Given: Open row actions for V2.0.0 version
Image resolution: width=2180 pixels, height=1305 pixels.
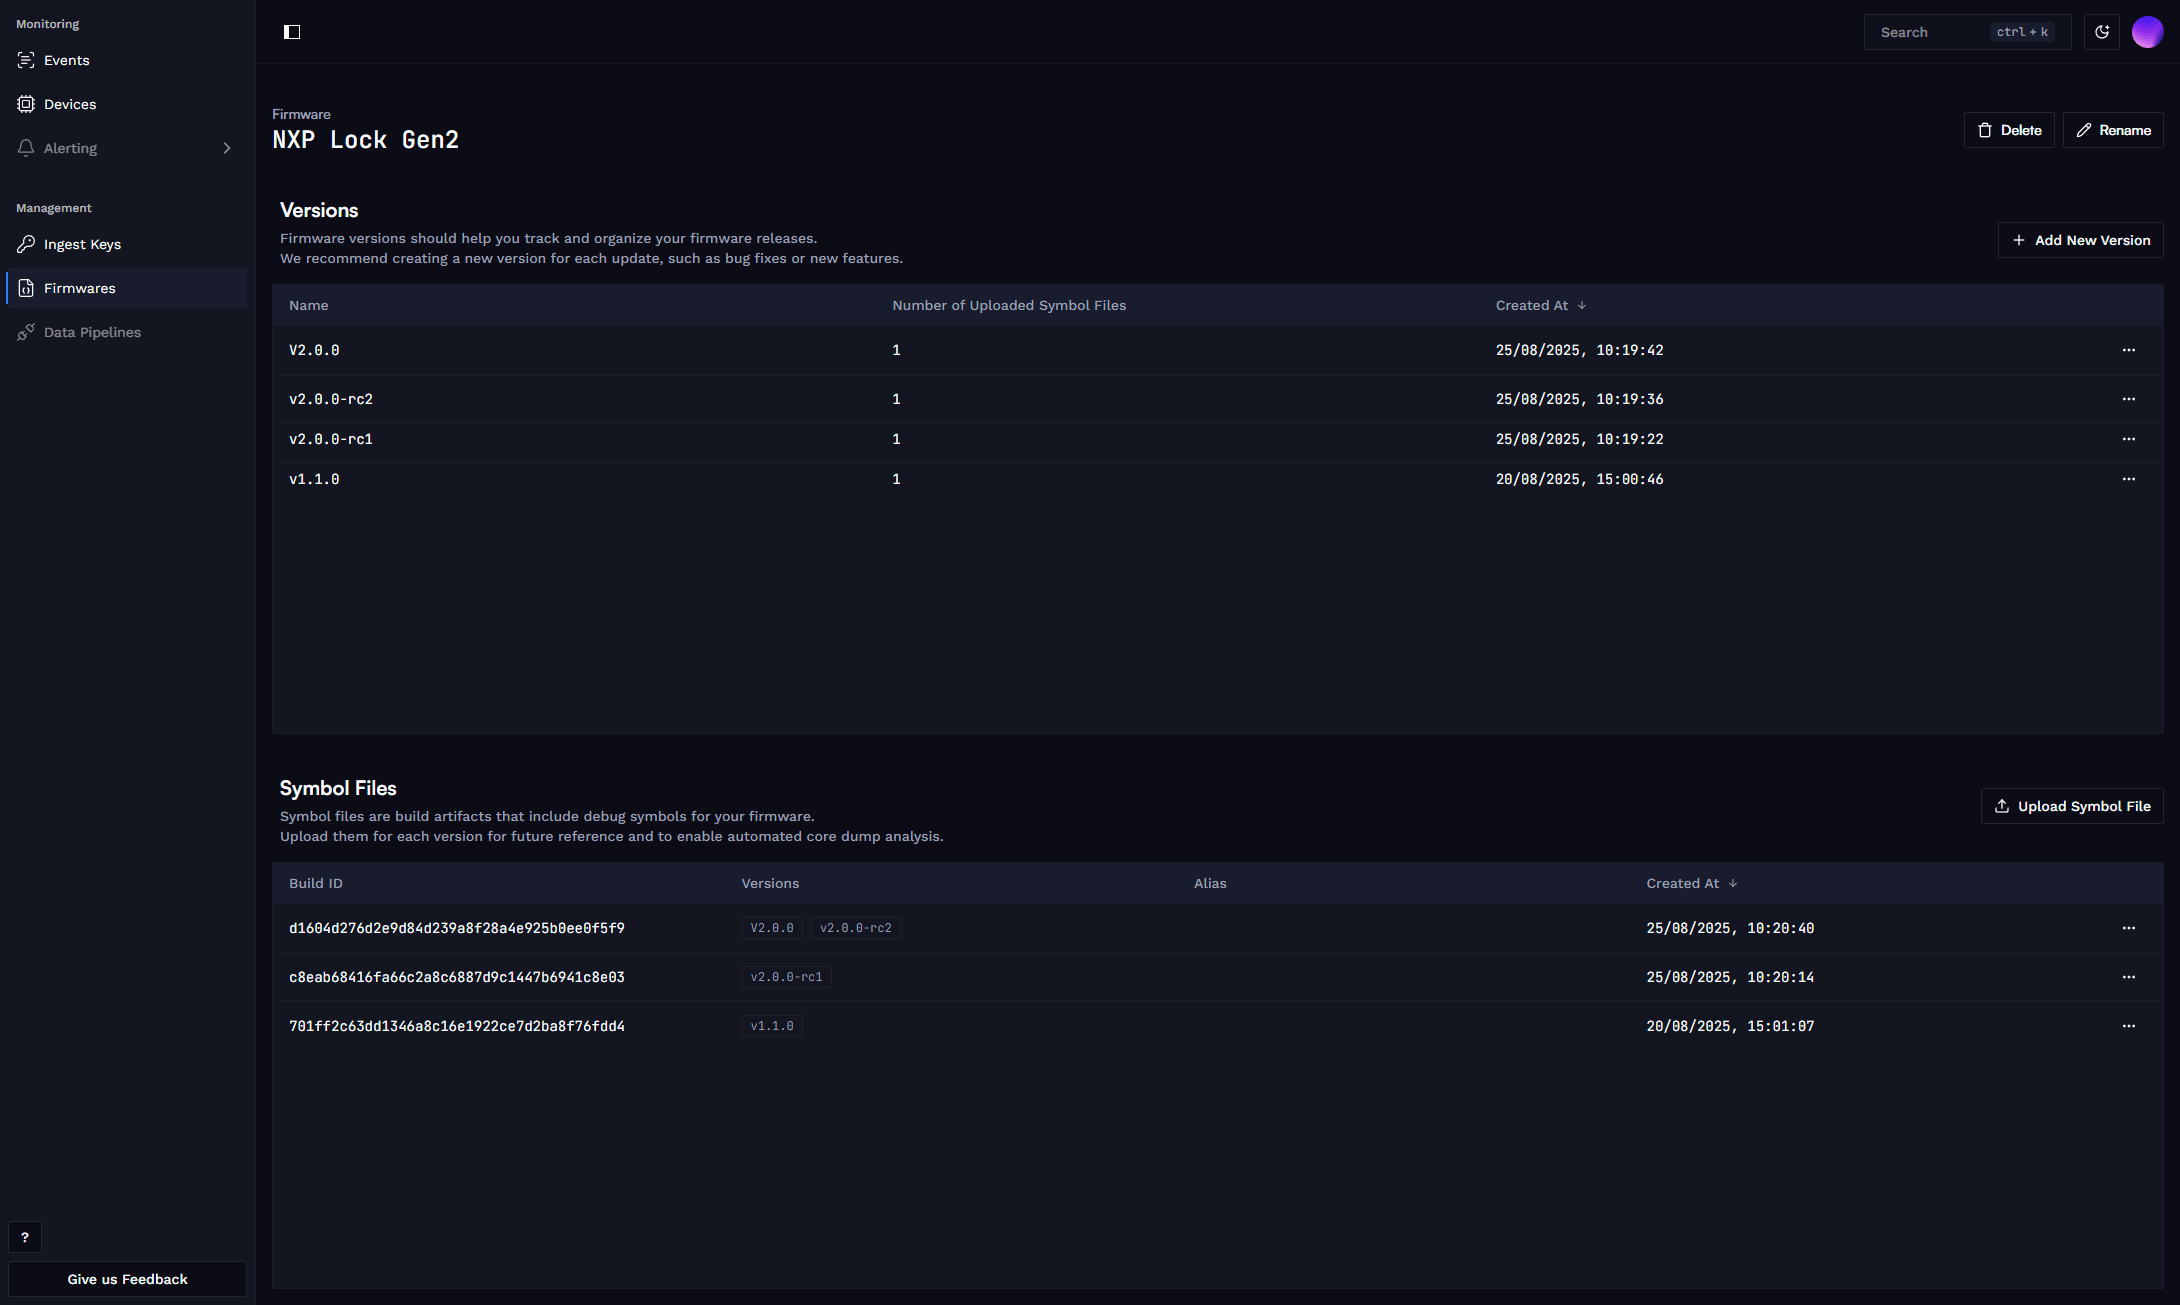Looking at the screenshot, I should click(2129, 350).
